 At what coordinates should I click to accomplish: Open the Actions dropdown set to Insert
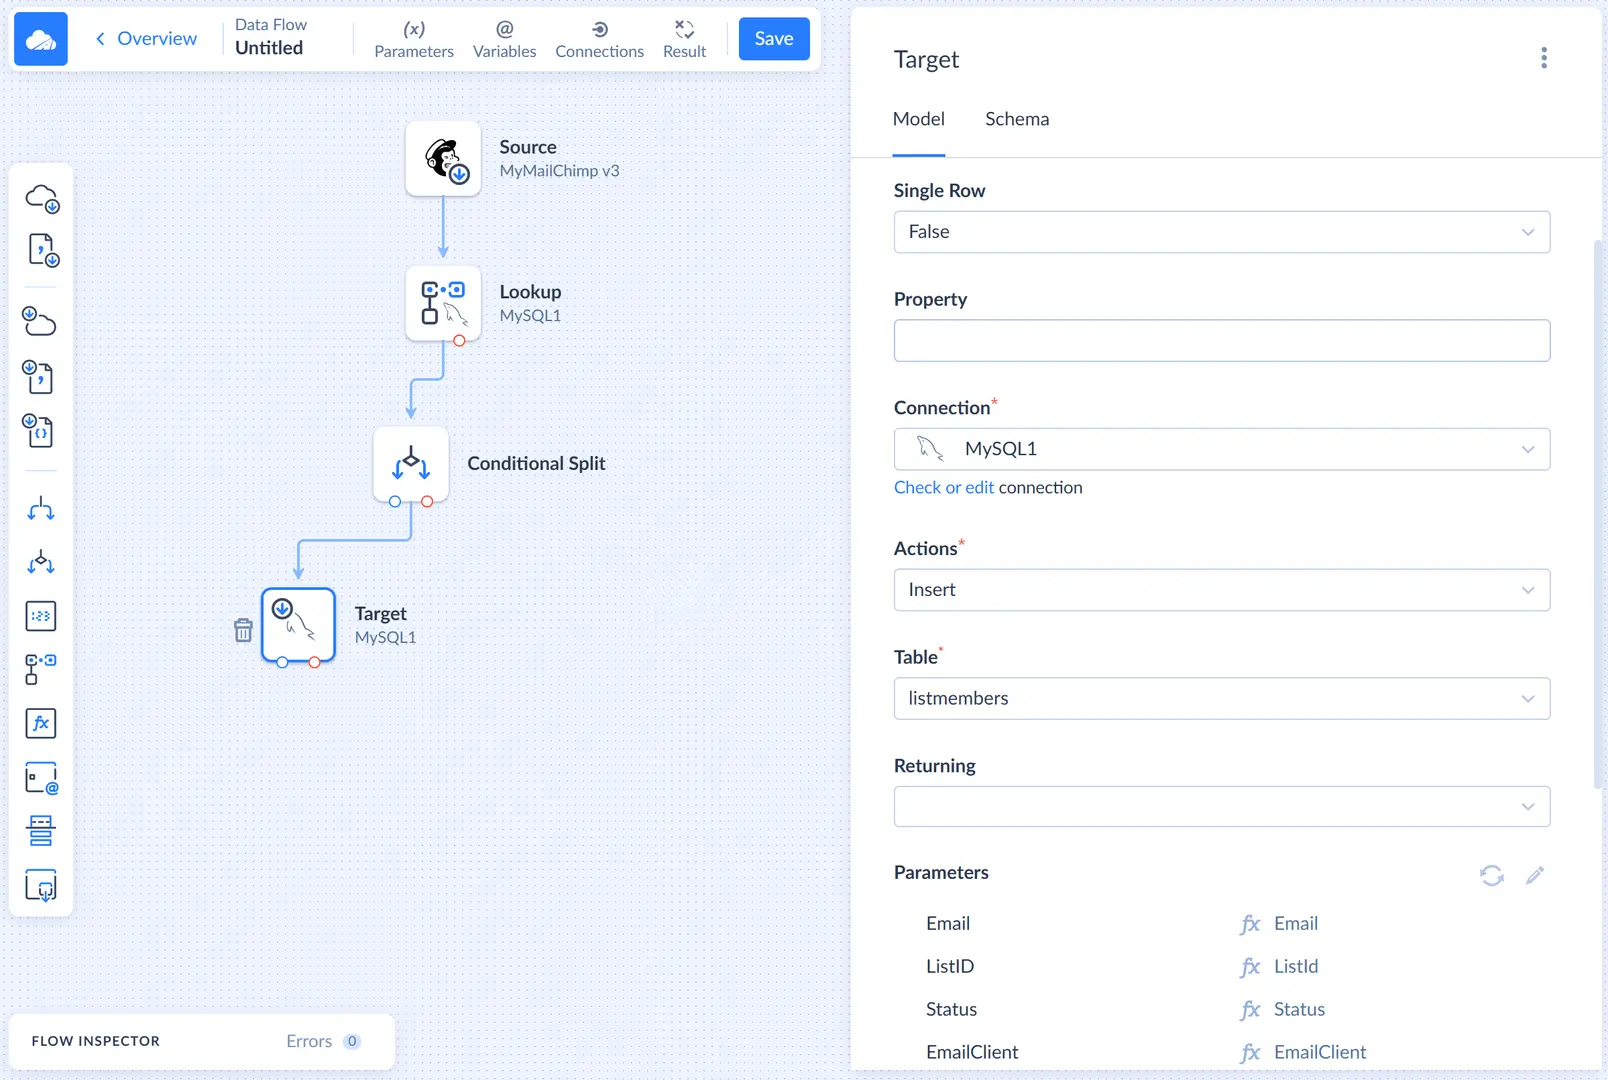coord(1222,590)
